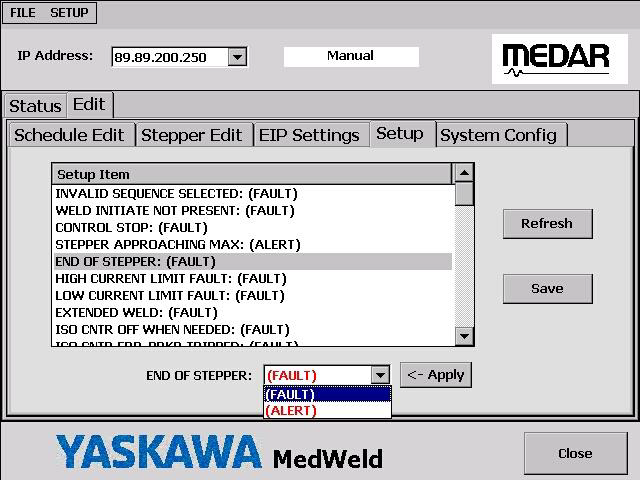Go to the EIP Settings tab

click(311, 135)
